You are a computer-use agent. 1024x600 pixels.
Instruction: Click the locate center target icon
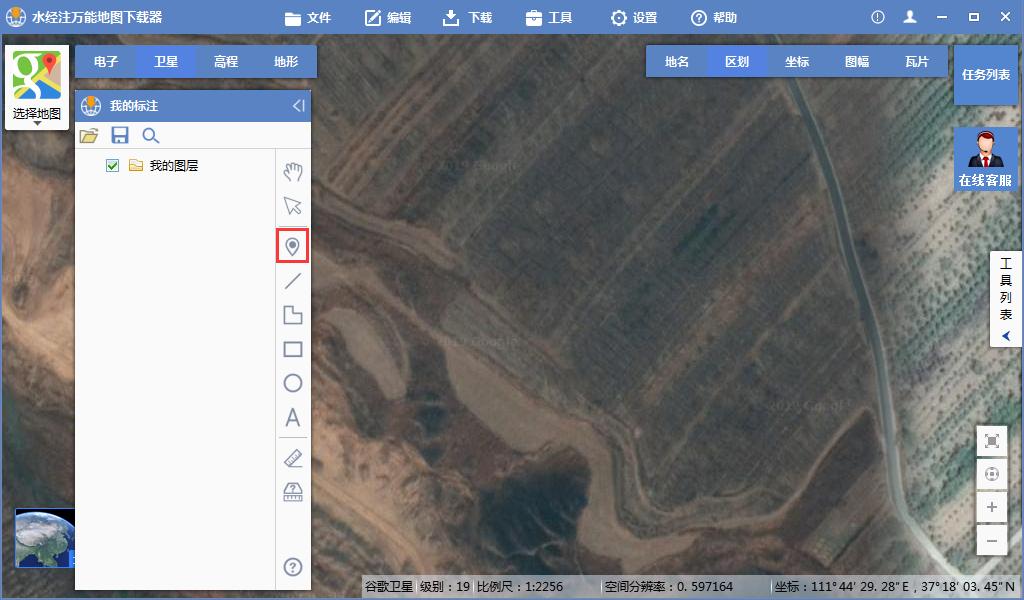(x=991, y=474)
